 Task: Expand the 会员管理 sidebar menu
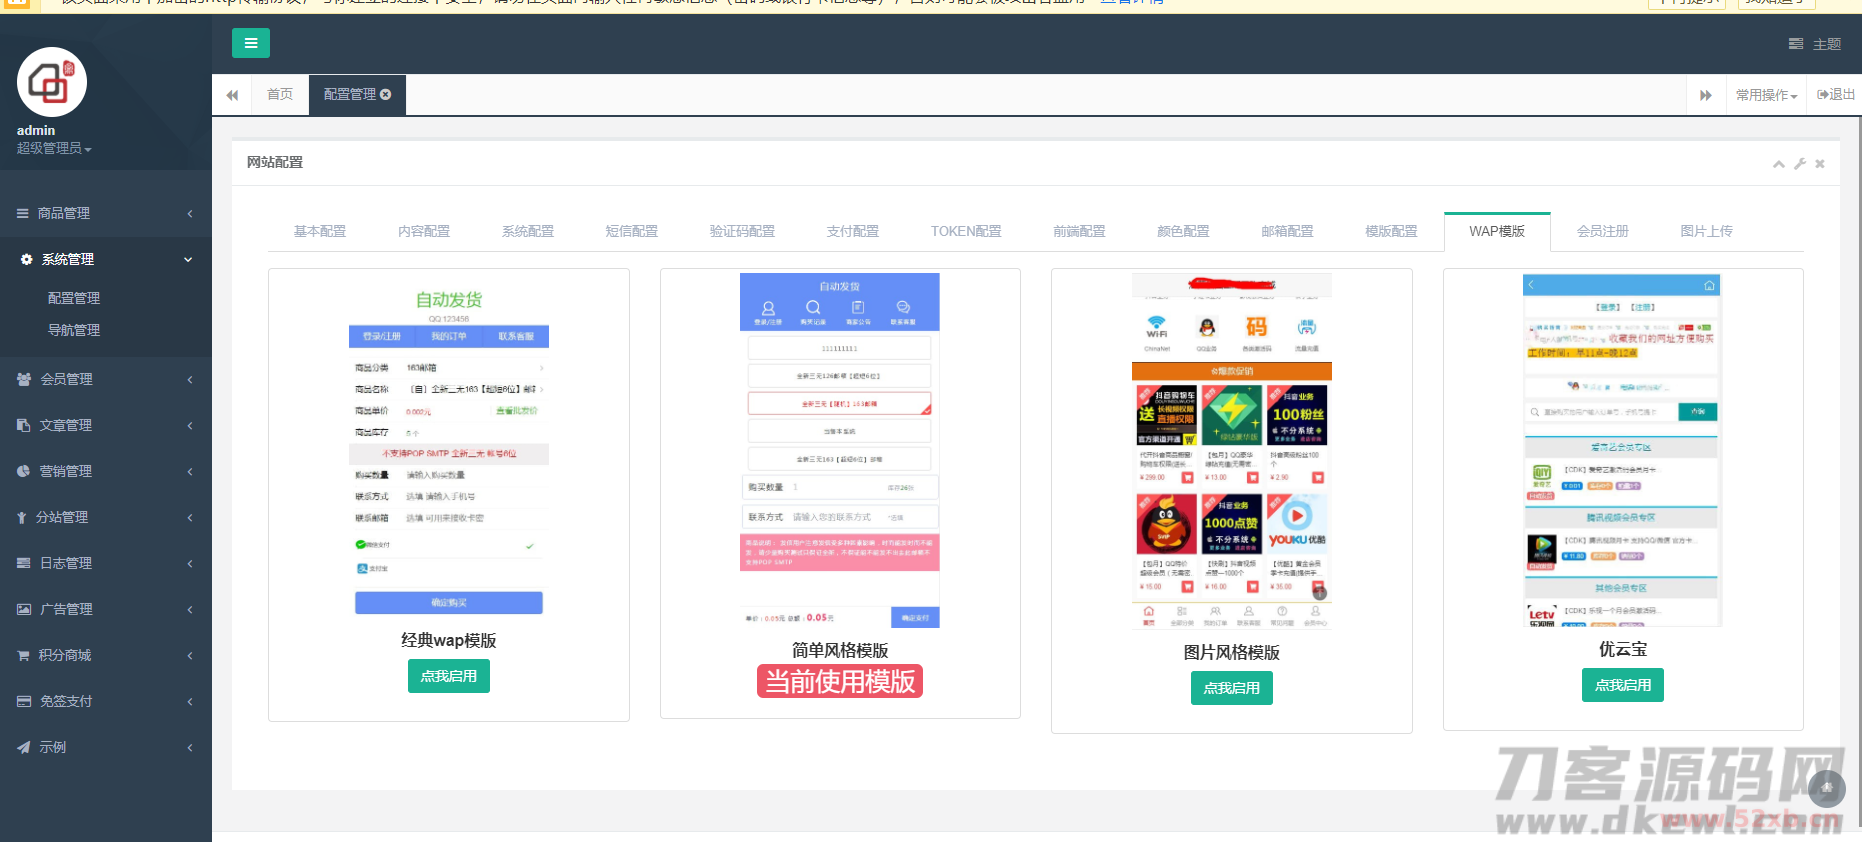(x=105, y=379)
